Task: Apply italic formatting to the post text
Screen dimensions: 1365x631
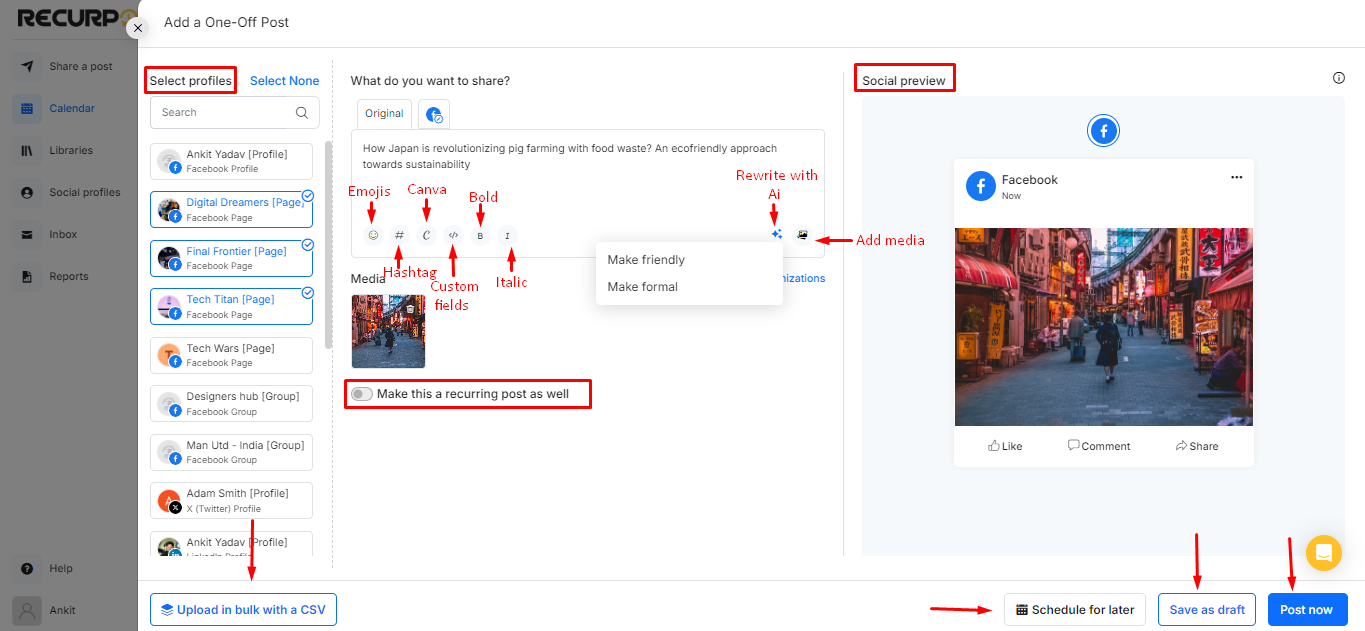Action: tap(507, 235)
